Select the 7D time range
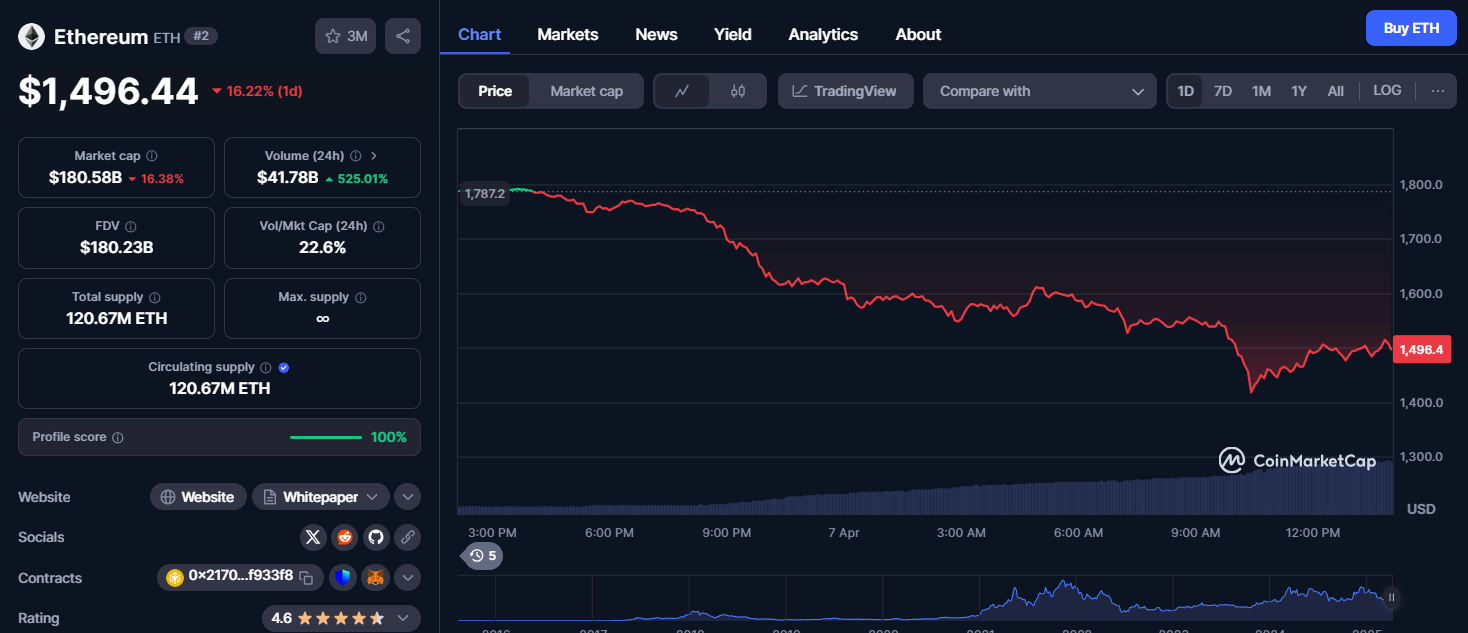The image size is (1468, 633). pyautogui.click(x=1223, y=91)
